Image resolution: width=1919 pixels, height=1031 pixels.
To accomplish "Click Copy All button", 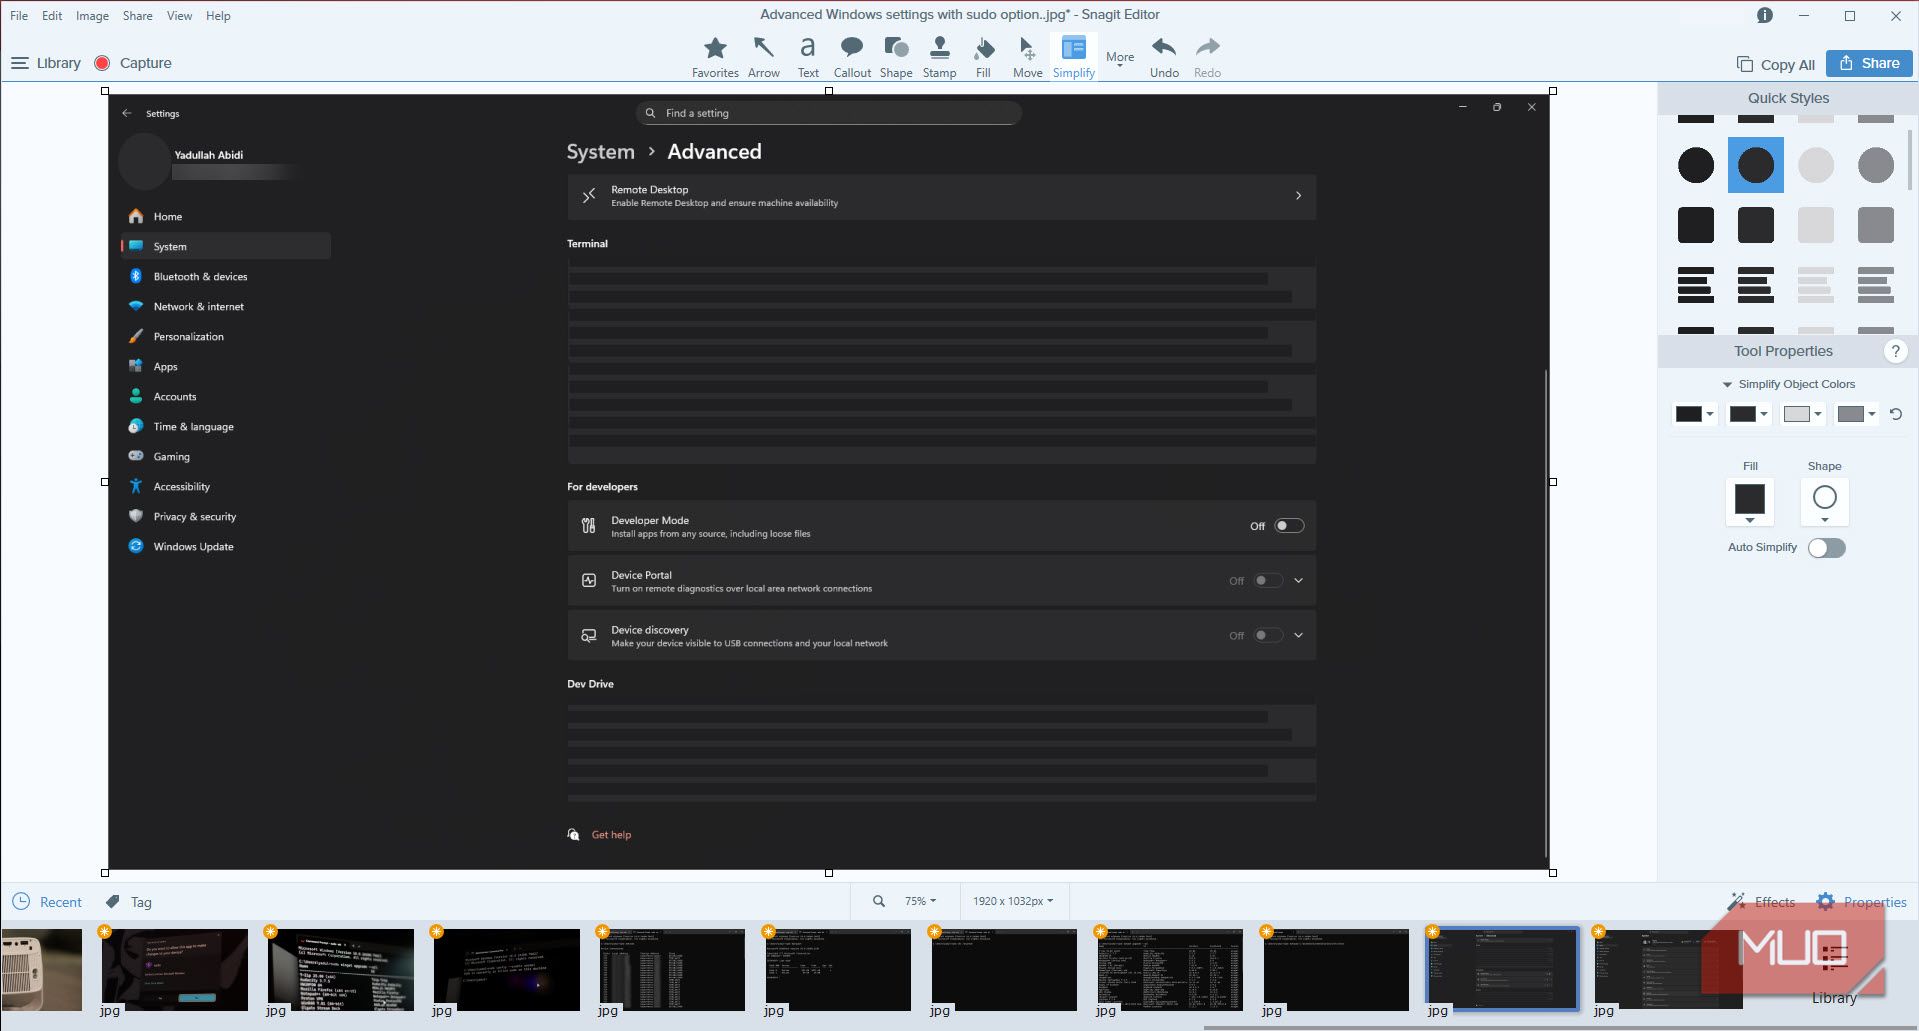I will coord(1776,64).
